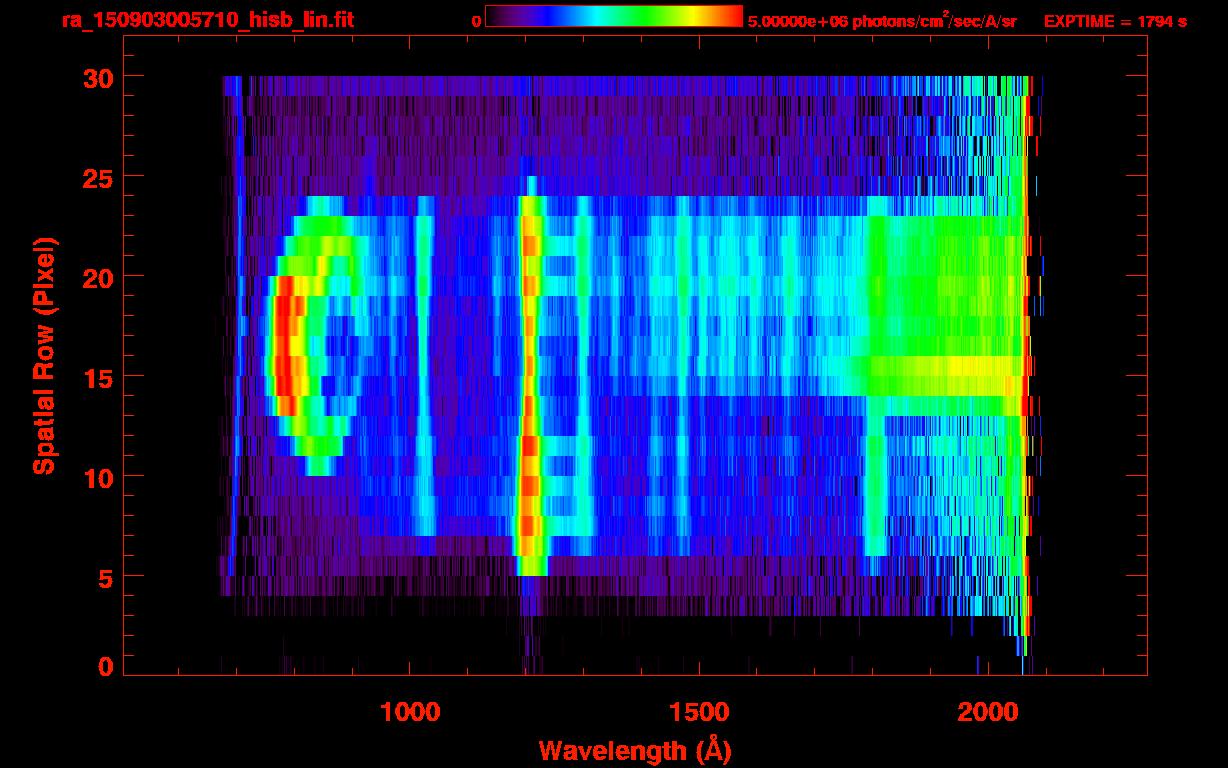Viewport: 1228px width, 768px height.
Task: Click the x-axis tick label 1000
Action: pos(410,711)
